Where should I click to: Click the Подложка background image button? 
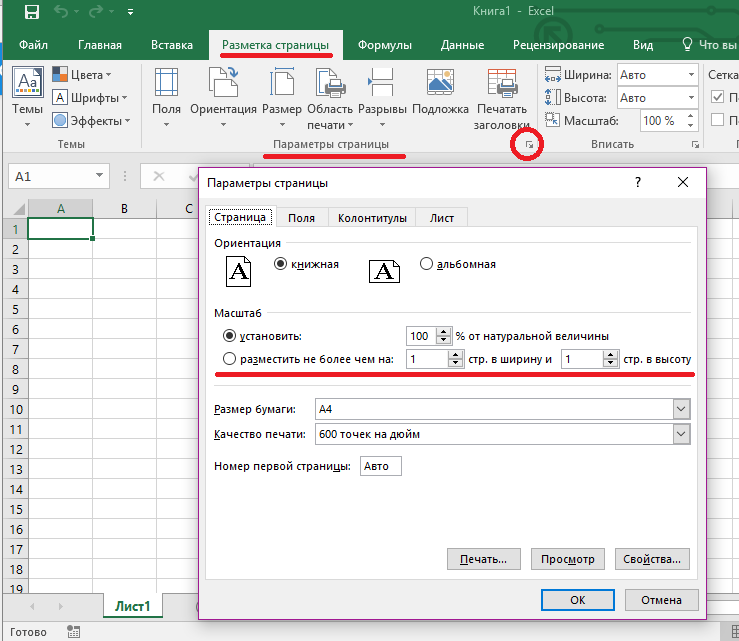440,92
